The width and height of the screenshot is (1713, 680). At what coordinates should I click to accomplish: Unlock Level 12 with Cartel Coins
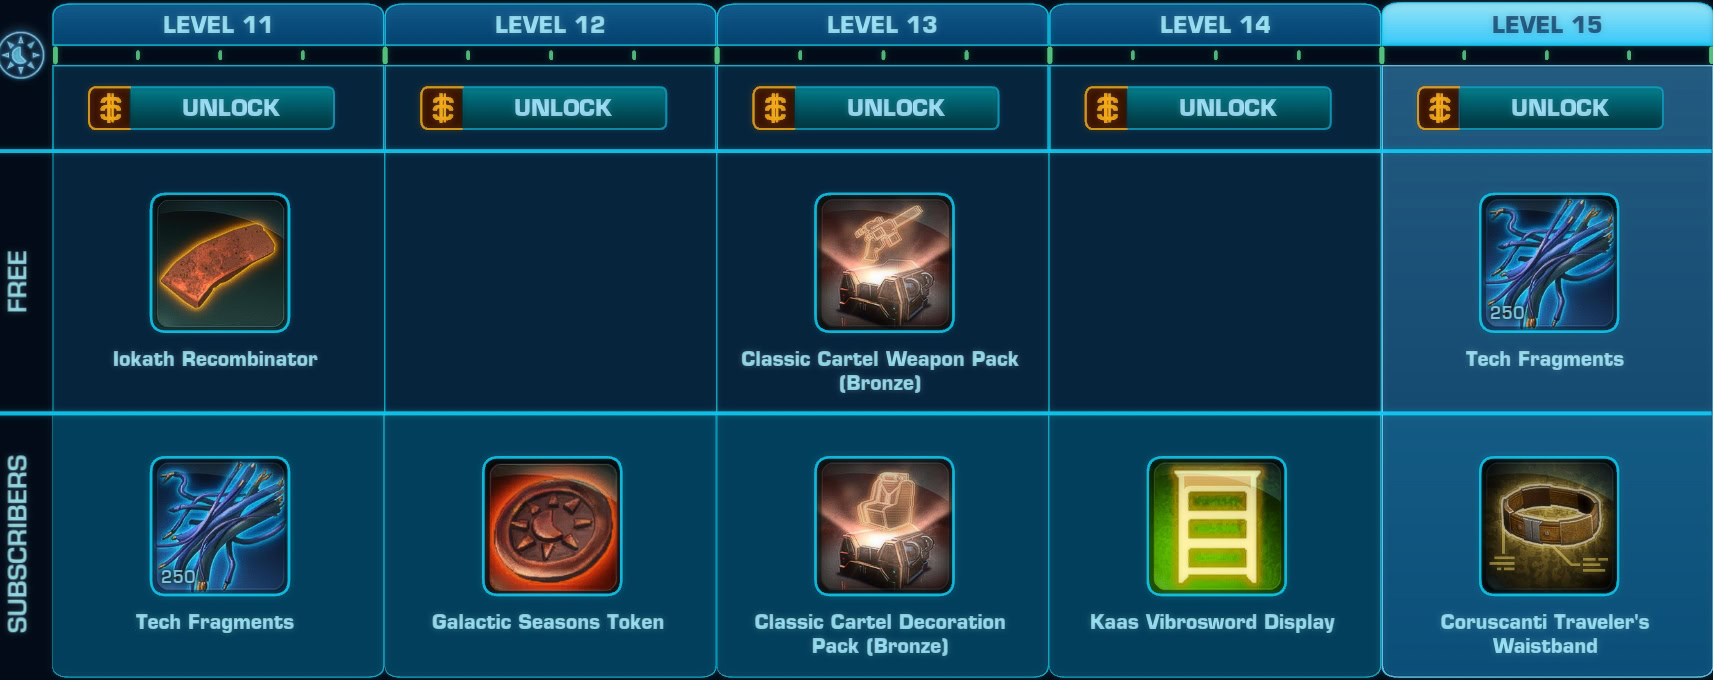543,108
